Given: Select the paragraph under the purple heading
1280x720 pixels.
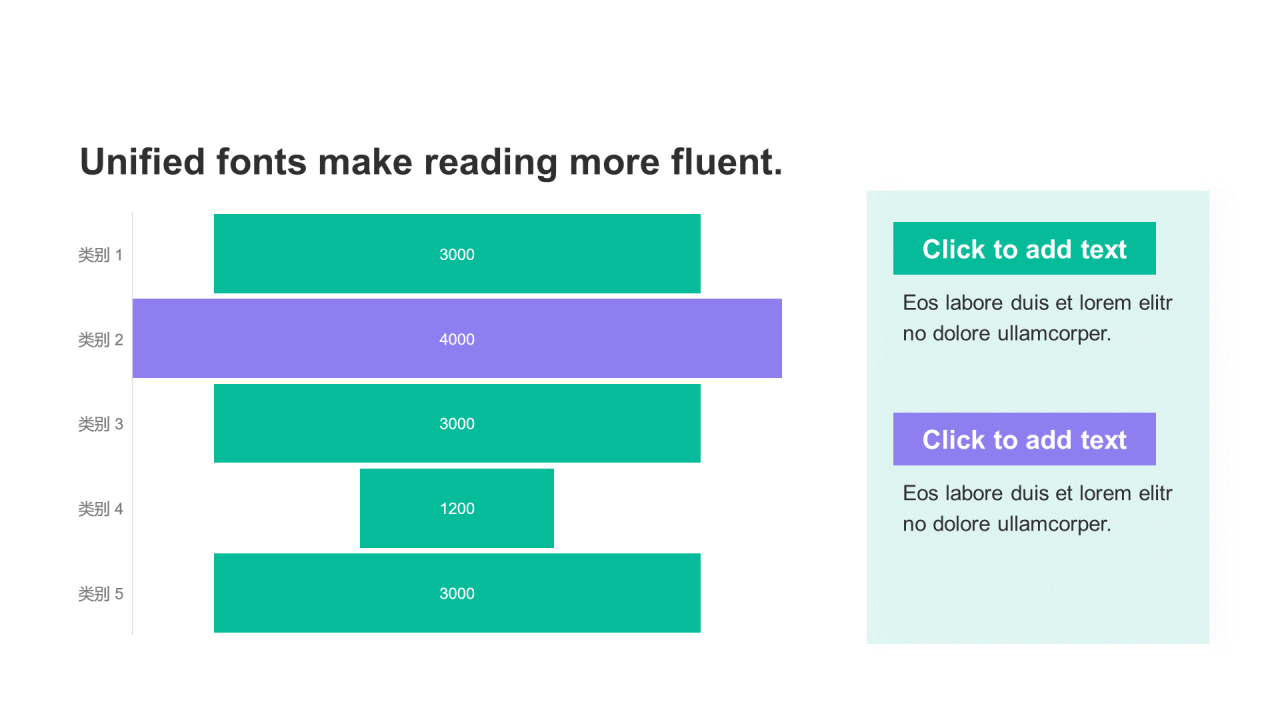Looking at the screenshot, I should 1037,508.
